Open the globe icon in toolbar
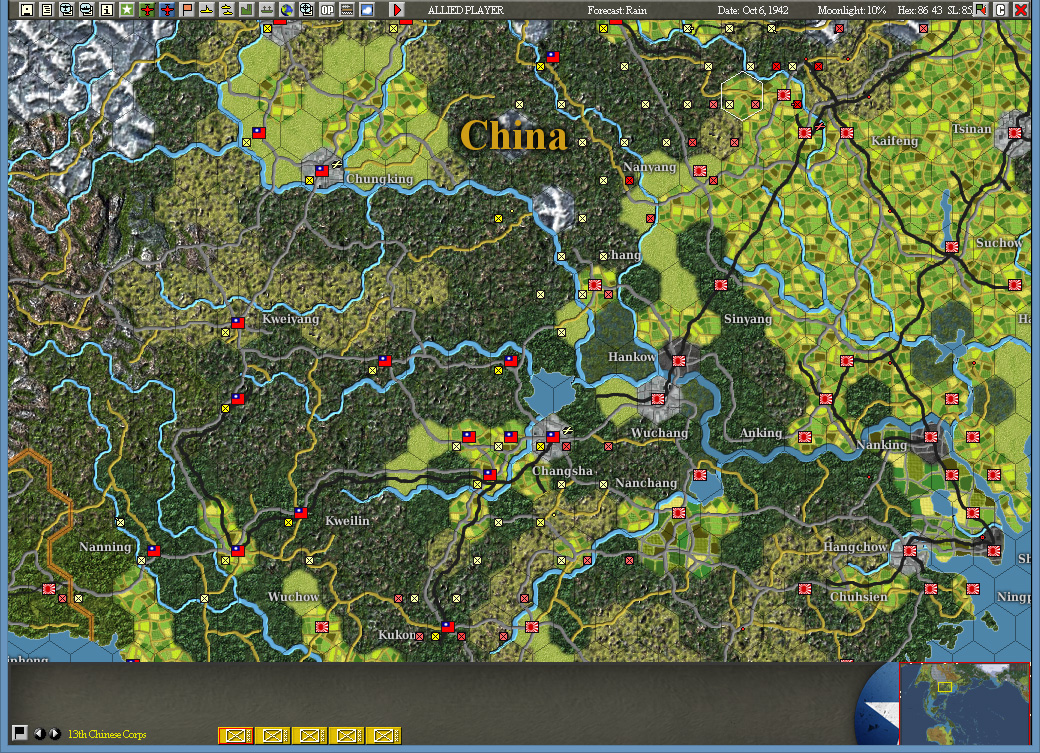 (x=287, y=9)
